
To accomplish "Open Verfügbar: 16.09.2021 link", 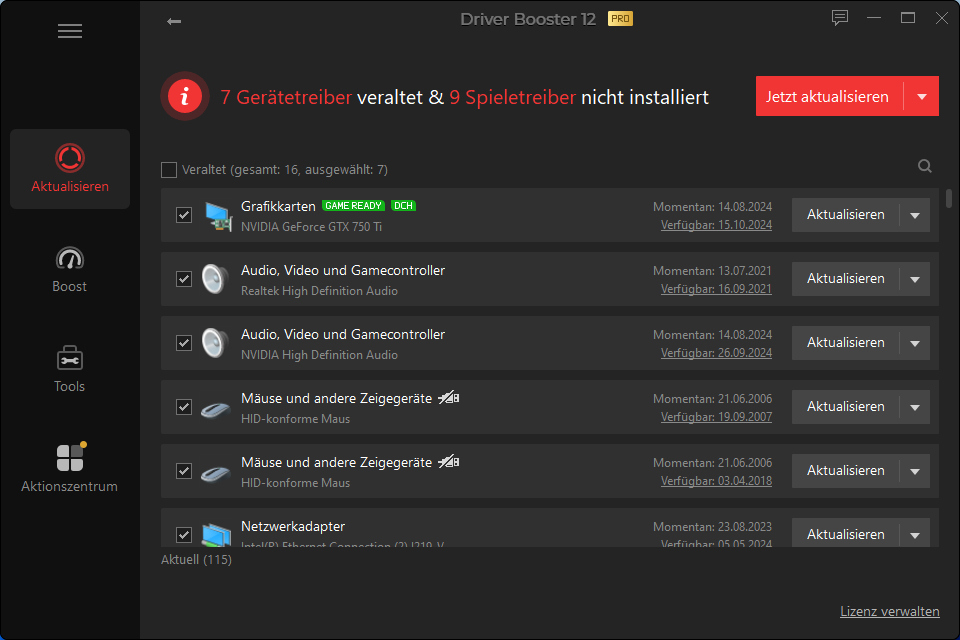I will (x=716, y=289).
